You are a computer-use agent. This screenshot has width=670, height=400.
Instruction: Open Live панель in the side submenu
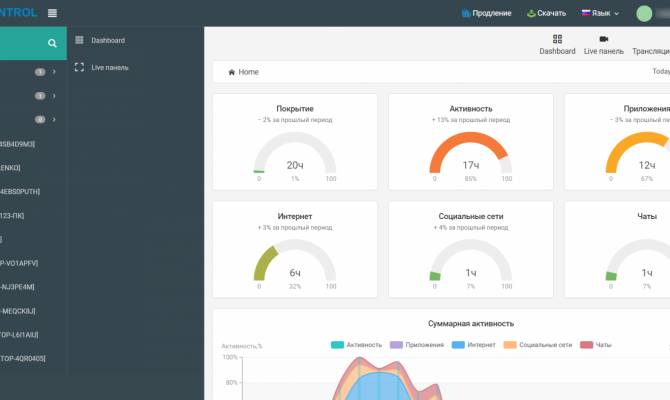click(x=110, y=68)
